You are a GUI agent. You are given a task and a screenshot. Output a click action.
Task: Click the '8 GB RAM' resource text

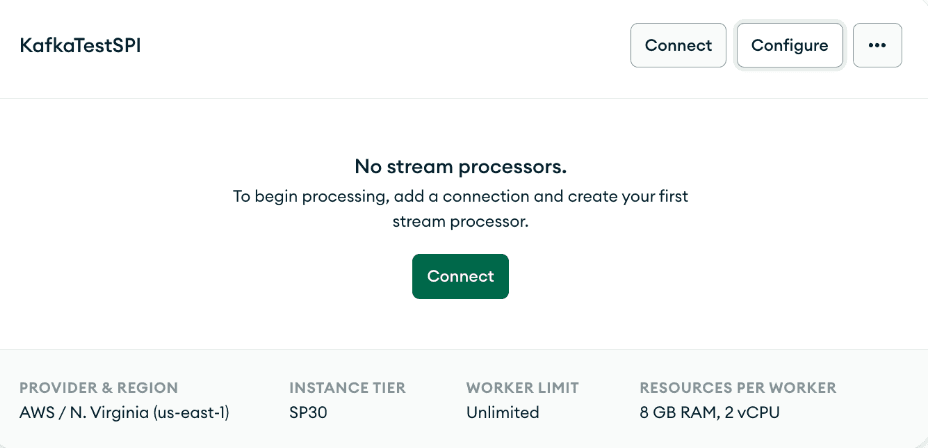coord(677,412)
